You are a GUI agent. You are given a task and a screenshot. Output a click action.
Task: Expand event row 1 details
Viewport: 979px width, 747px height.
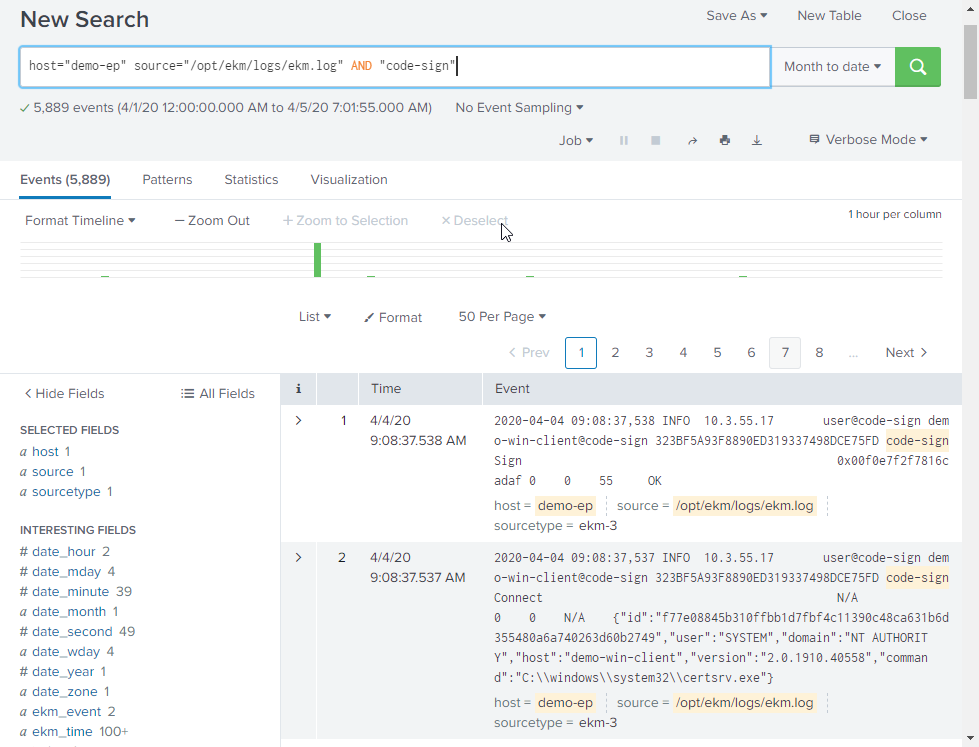(x=298, y=420)
